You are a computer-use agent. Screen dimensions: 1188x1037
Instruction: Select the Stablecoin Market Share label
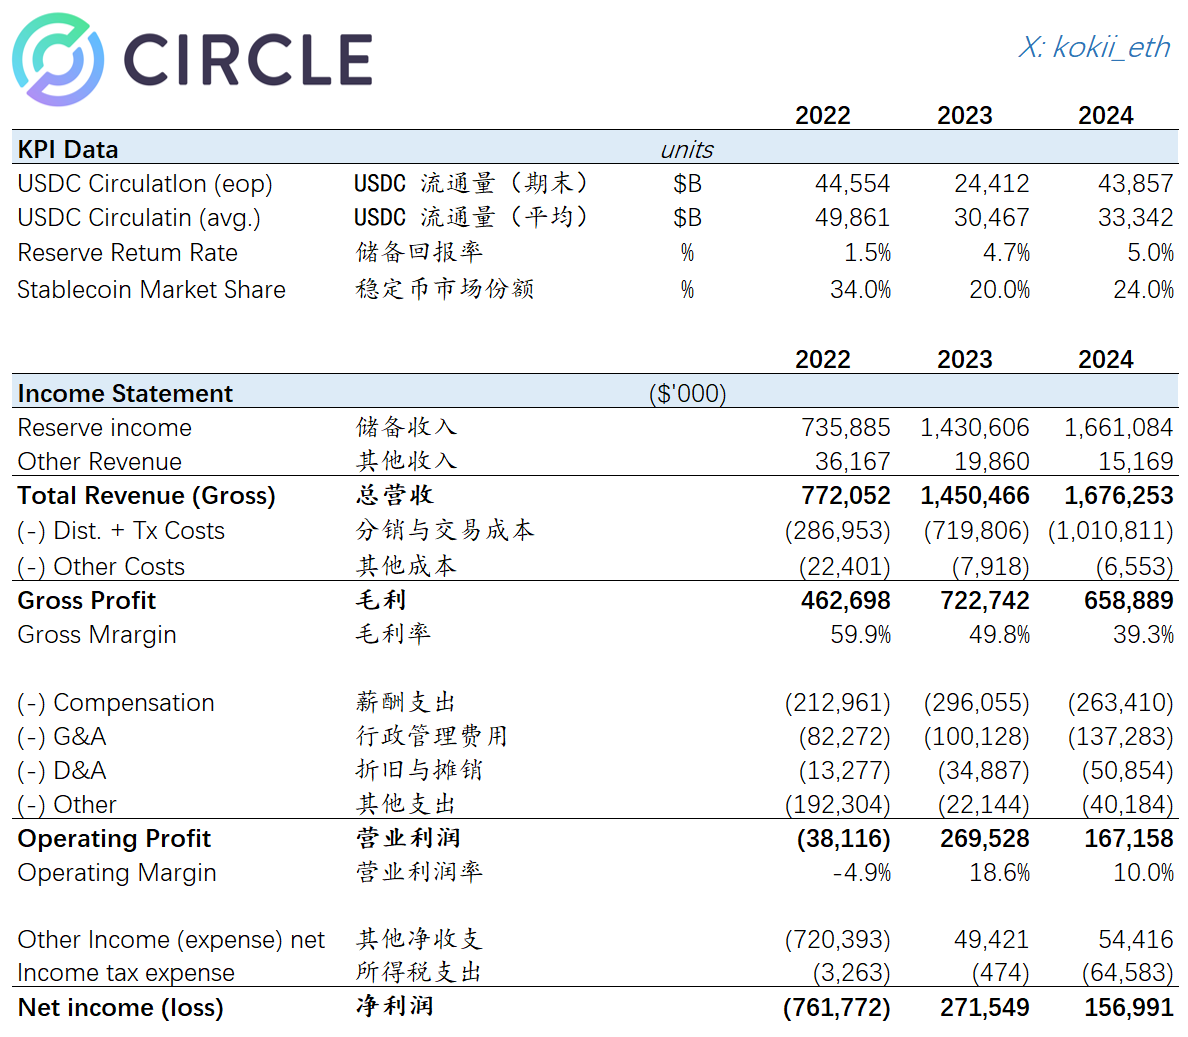click(152, 289)
